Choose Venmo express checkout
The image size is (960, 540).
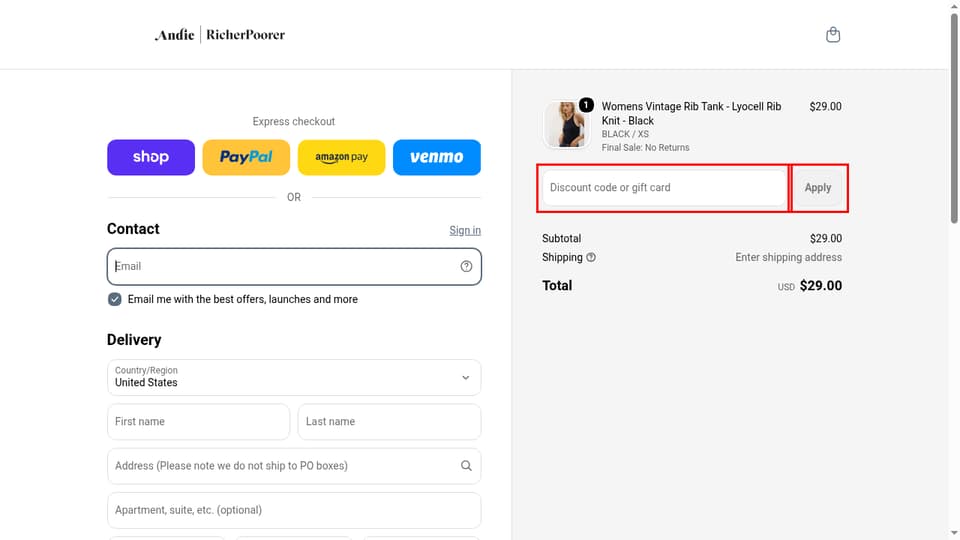(x=437, y=157)
